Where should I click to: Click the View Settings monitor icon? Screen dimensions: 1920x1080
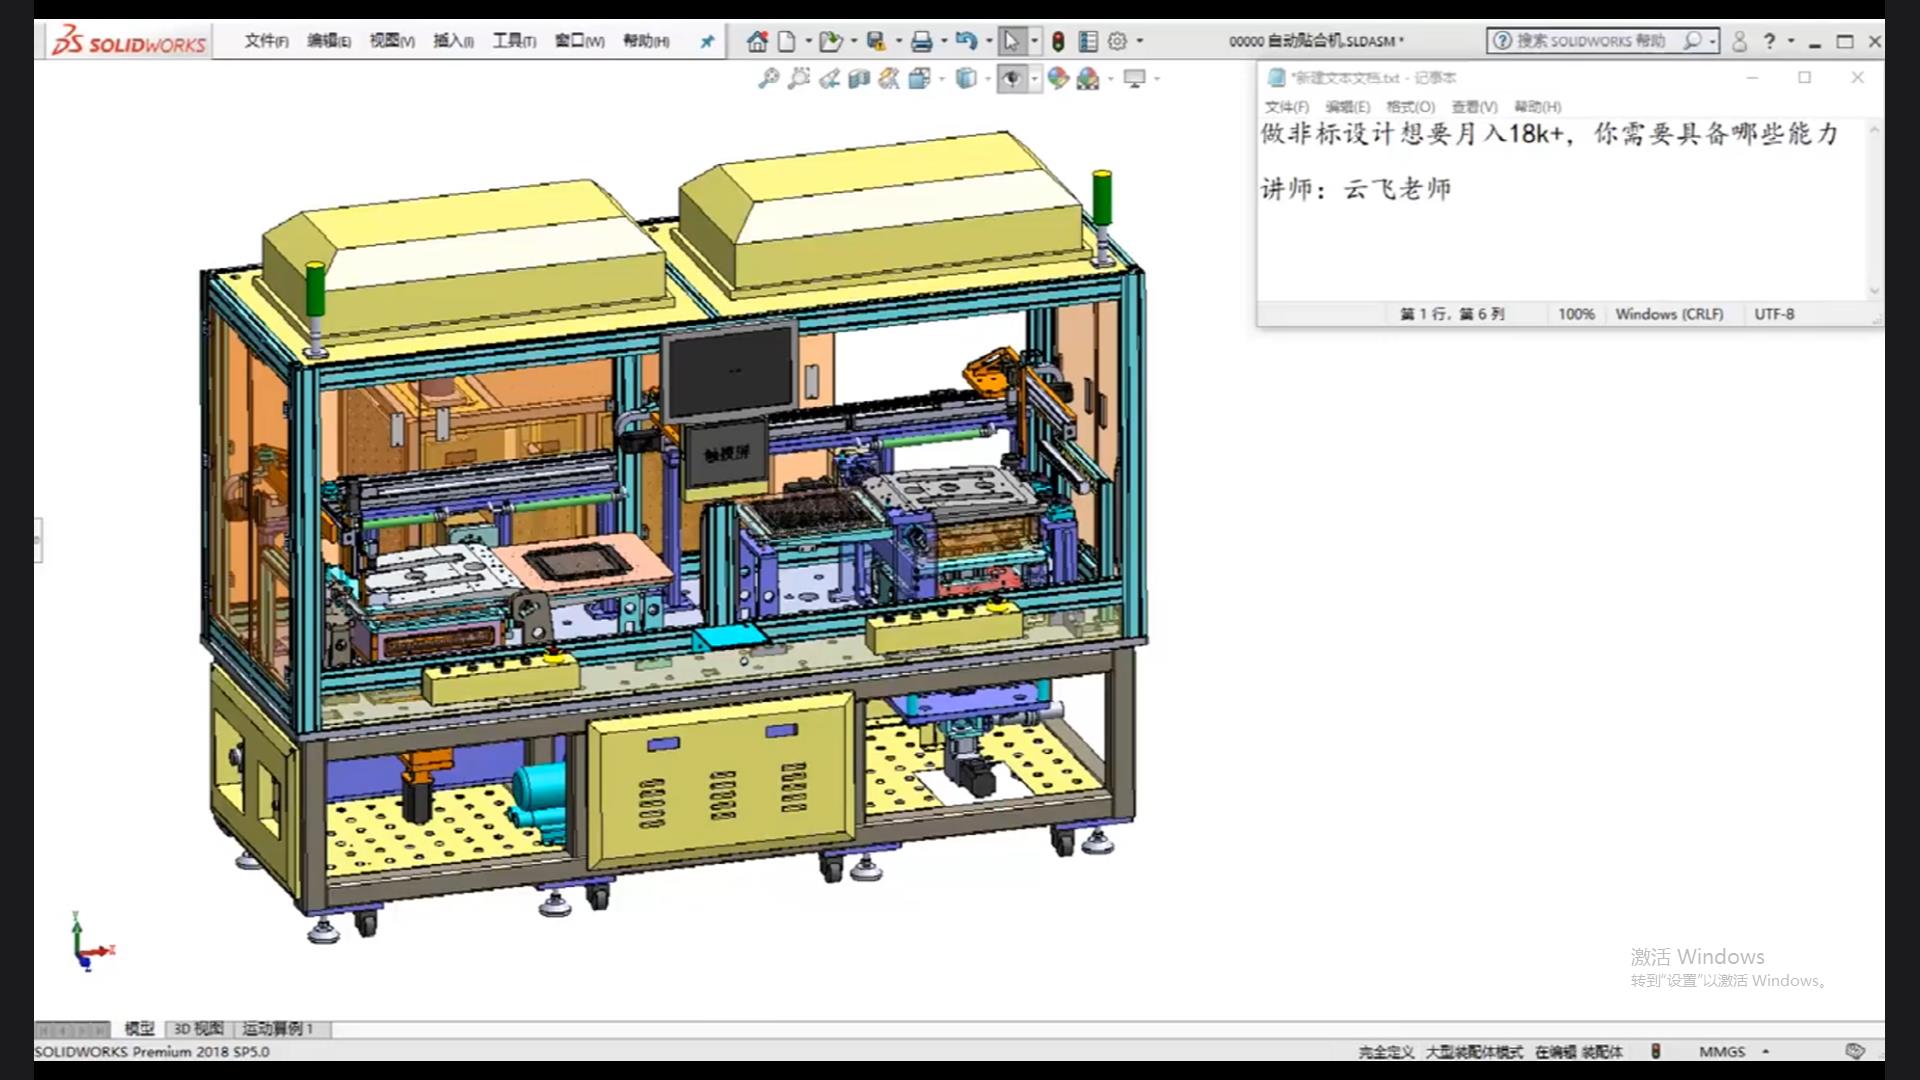click(x=1135, y=78)
